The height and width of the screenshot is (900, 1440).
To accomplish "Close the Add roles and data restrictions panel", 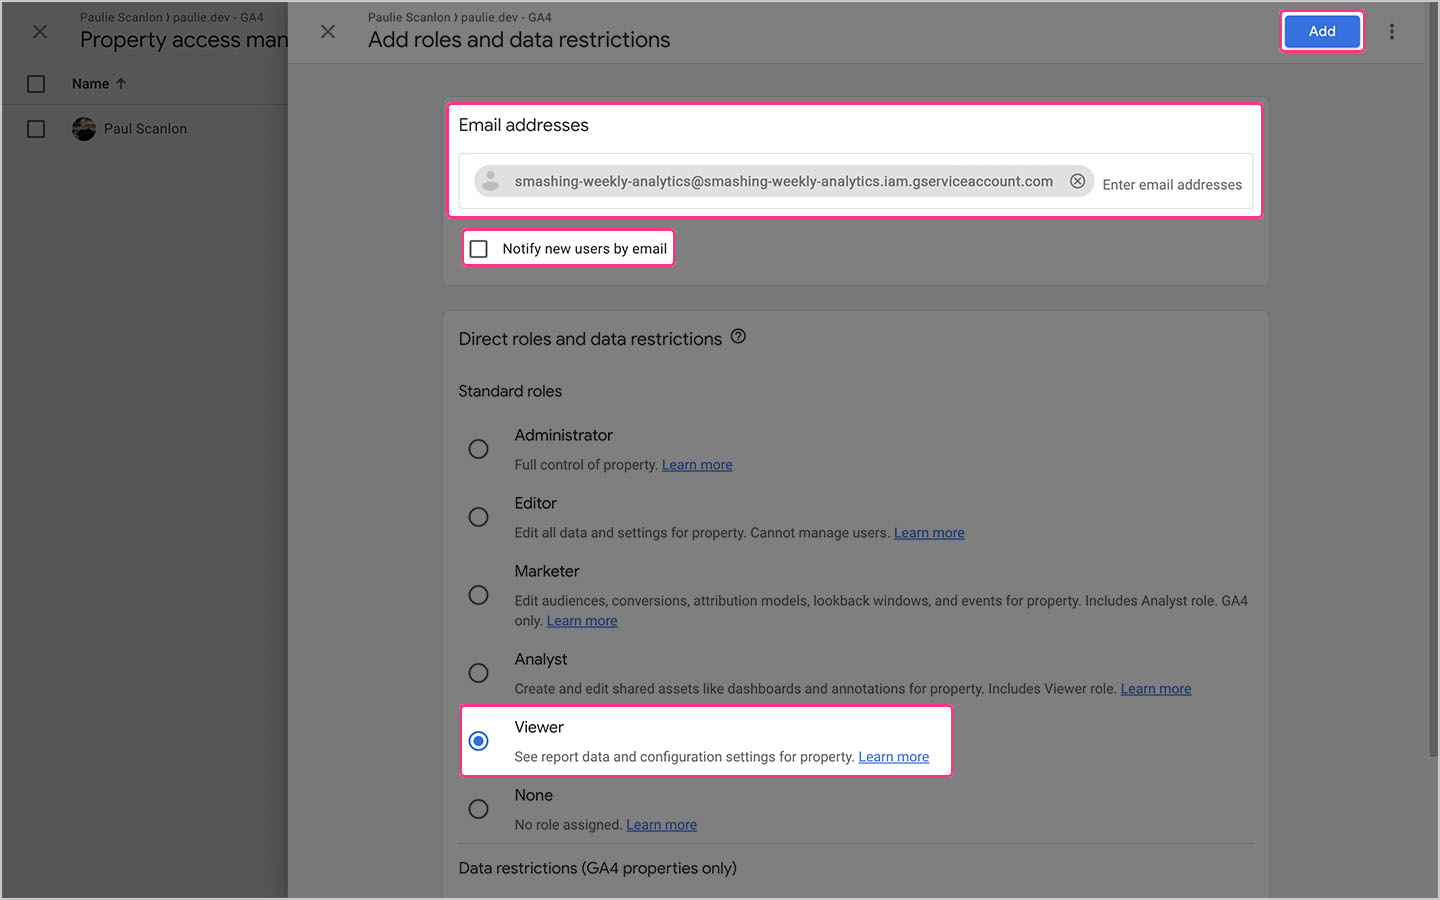I will click(x=328, y=31).
